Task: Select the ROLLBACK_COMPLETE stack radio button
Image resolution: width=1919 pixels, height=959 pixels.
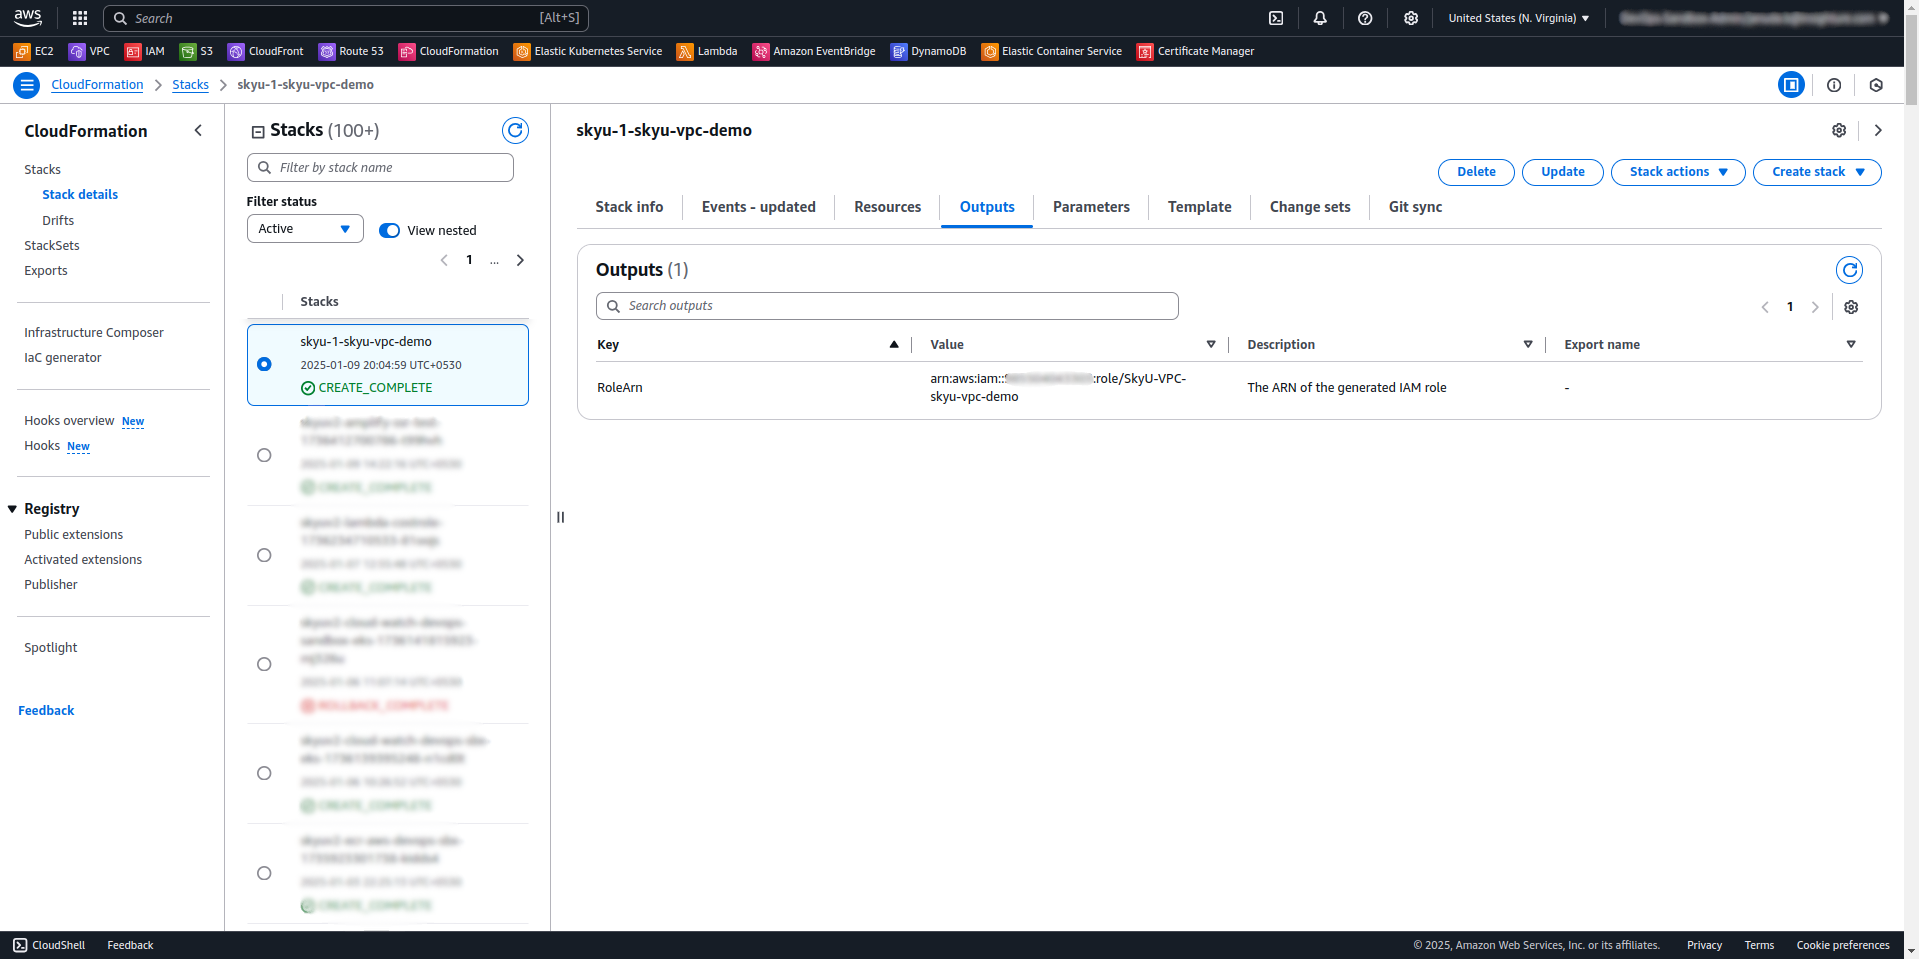Action: pos(264,664)
